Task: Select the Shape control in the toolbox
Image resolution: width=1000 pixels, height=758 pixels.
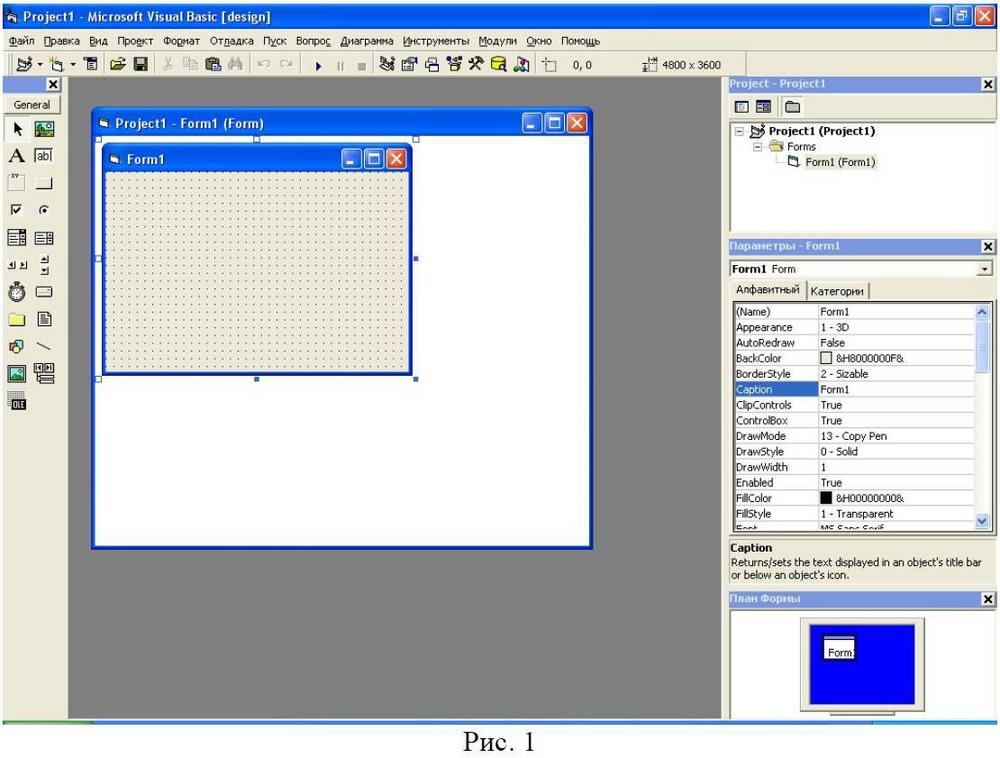Action: pos(17,346)
